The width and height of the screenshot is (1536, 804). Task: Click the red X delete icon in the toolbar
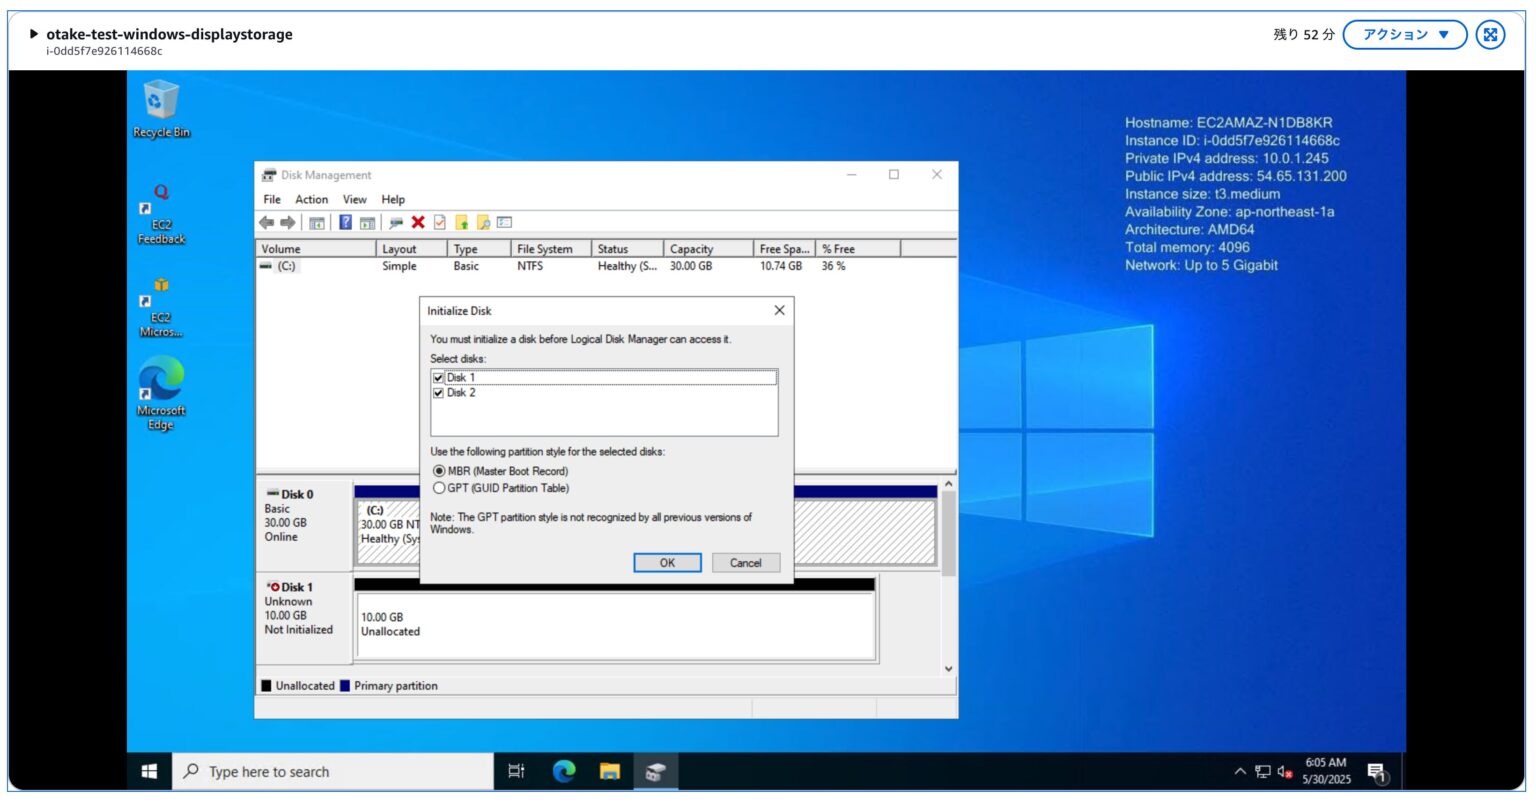[417, 223]
